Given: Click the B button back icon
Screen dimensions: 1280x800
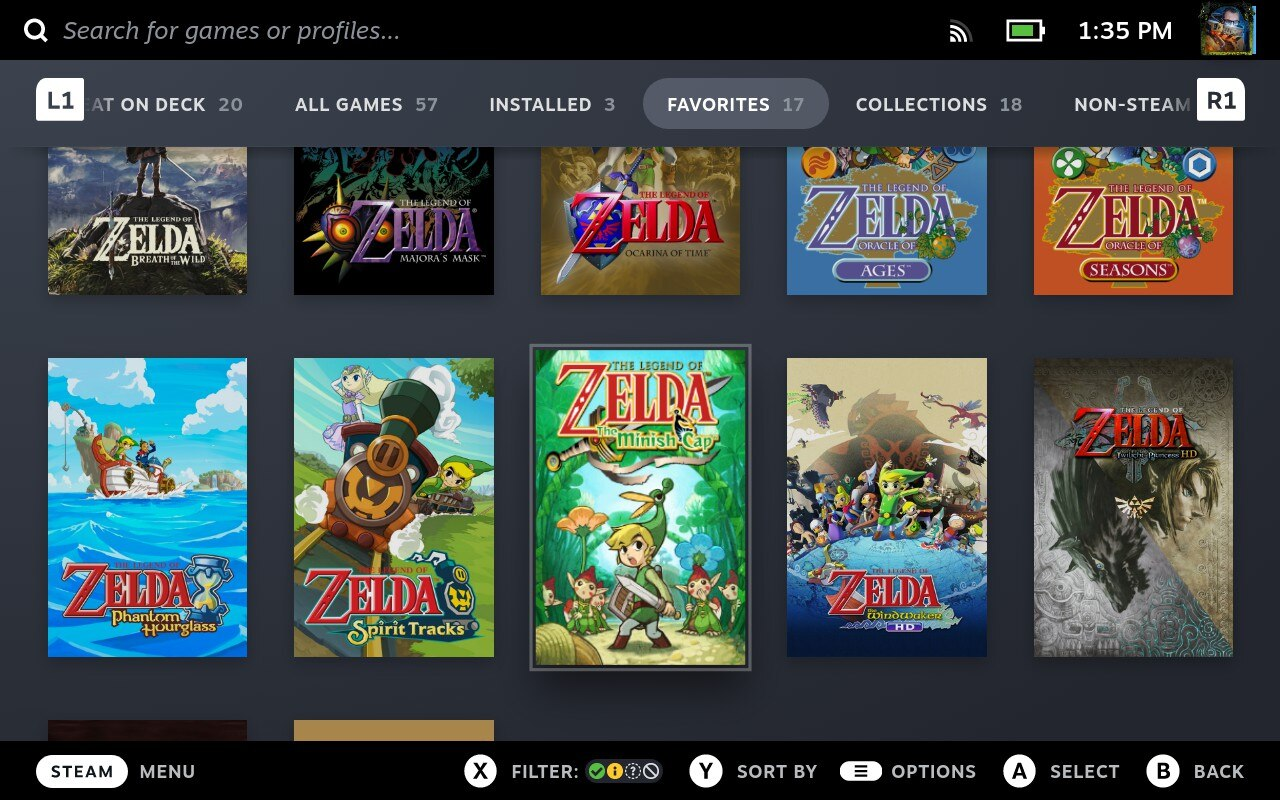Looking at the screenshot, I should tap(1163, 771).
